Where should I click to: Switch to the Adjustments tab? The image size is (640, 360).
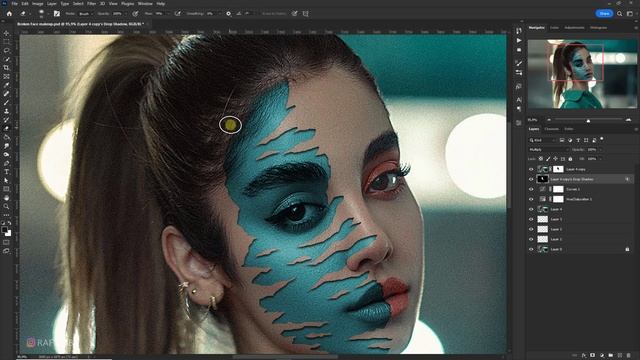point(574,28)
